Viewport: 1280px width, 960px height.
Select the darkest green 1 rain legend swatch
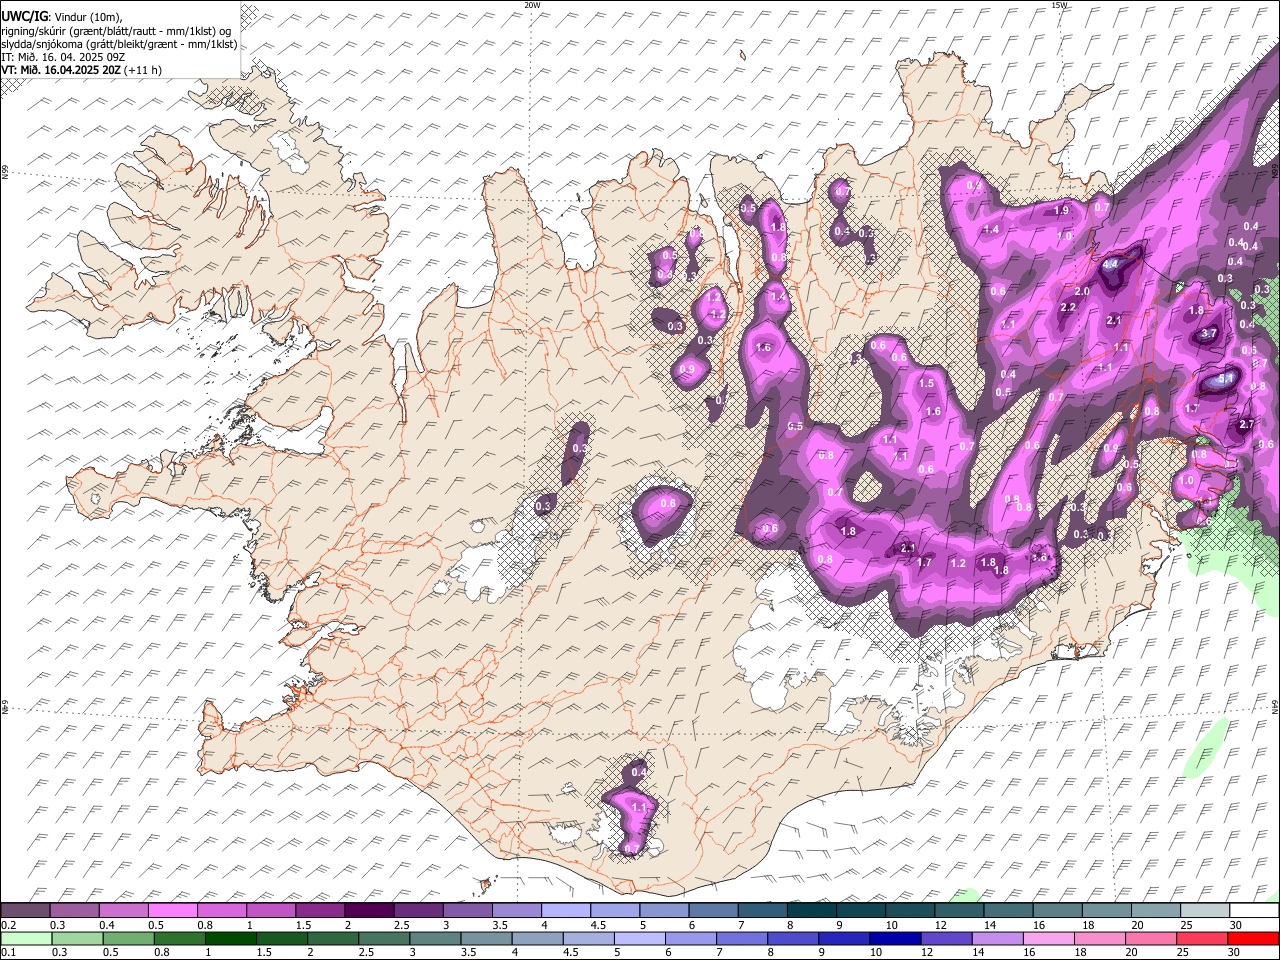point(230,939)
